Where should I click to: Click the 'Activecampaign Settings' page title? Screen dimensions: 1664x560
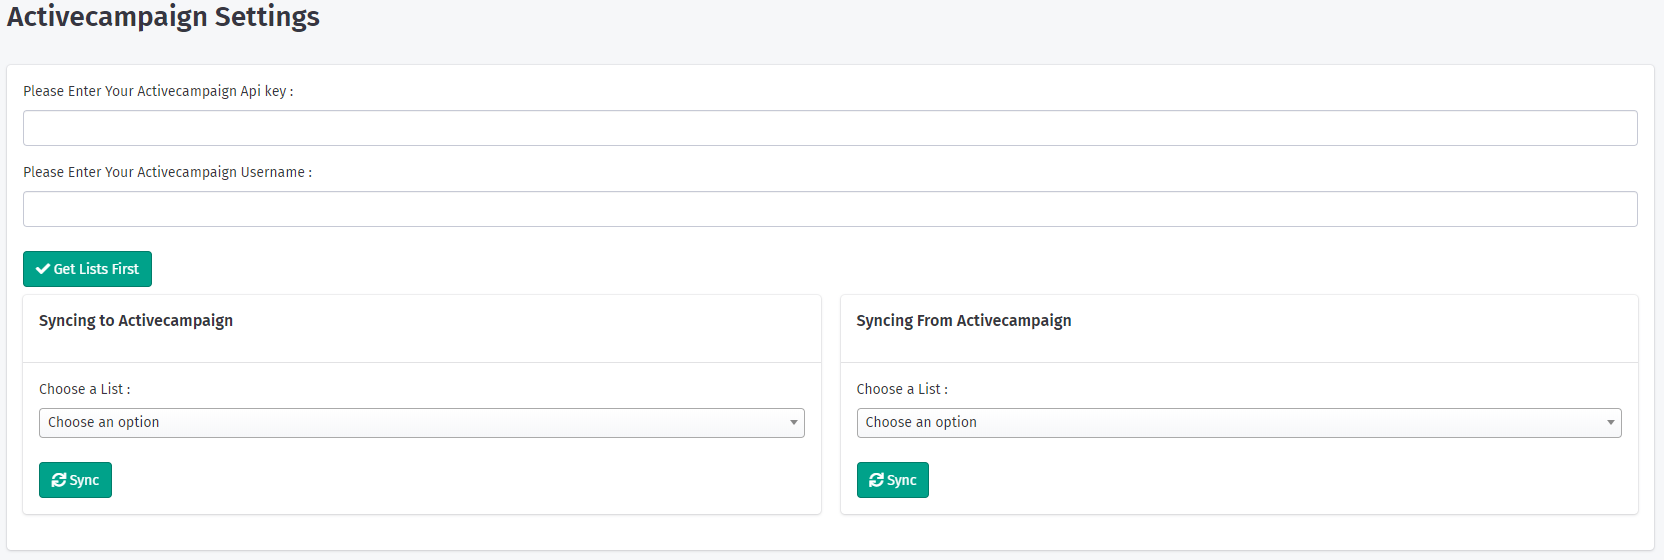tap(164, 17)
